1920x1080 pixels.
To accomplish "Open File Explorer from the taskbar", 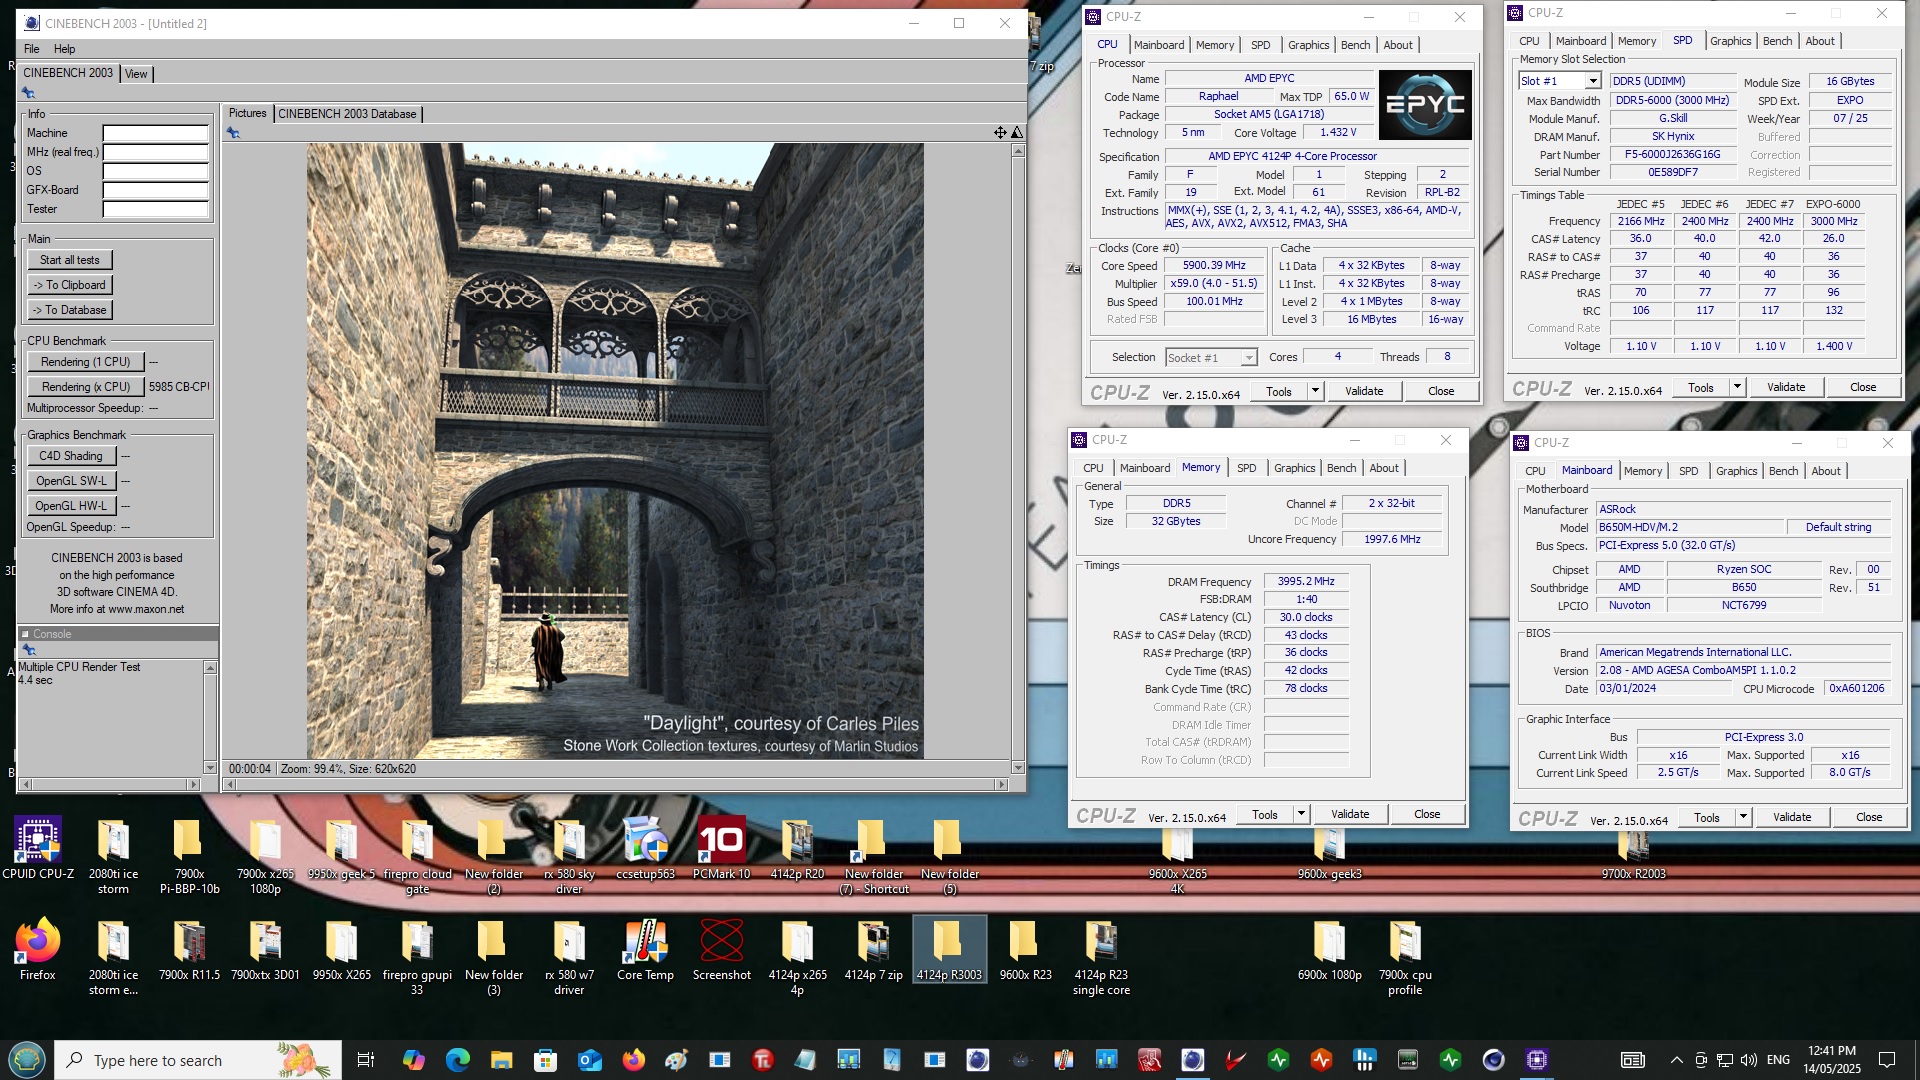I will tap(501, 1060).
